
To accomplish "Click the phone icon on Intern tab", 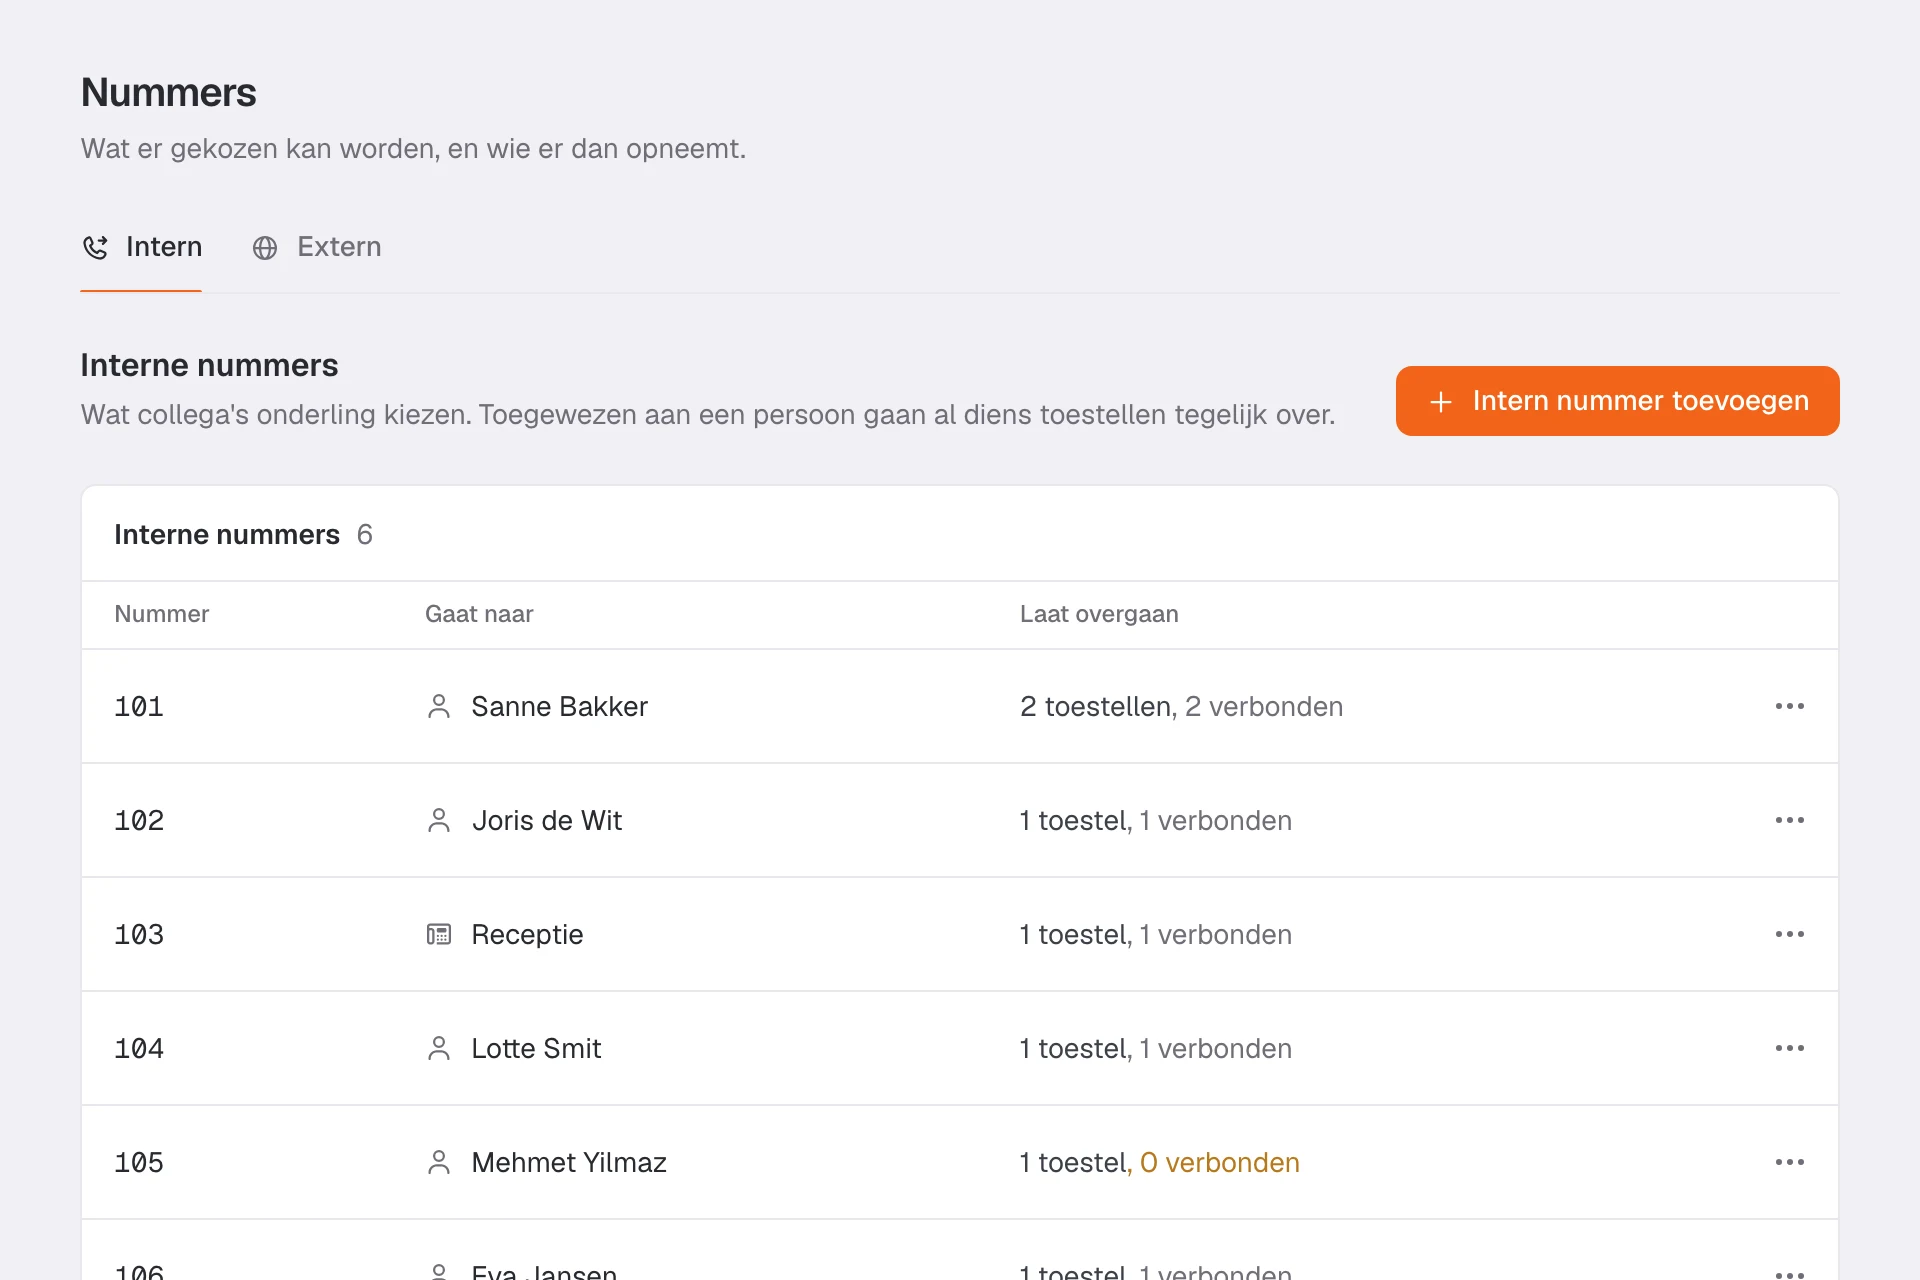I will point(95,248).
